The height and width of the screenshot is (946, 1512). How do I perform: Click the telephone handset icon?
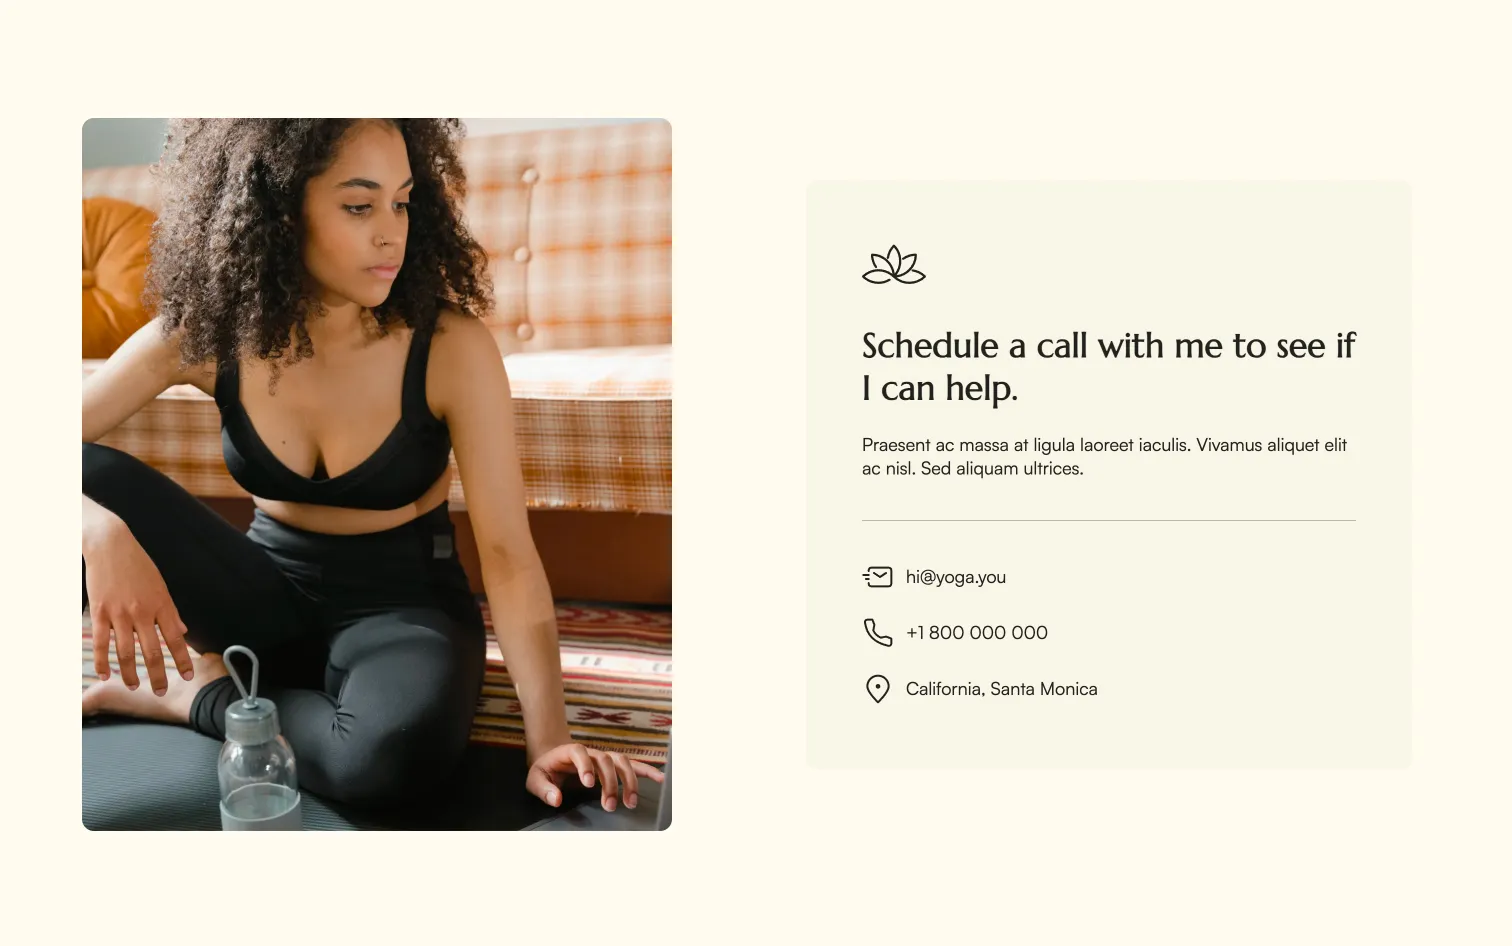coord(877,632)
